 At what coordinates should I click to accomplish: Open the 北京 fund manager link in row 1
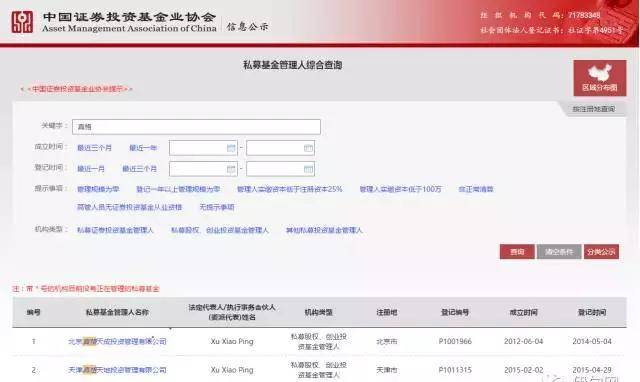pyautogui.click(x=117, y=342)
